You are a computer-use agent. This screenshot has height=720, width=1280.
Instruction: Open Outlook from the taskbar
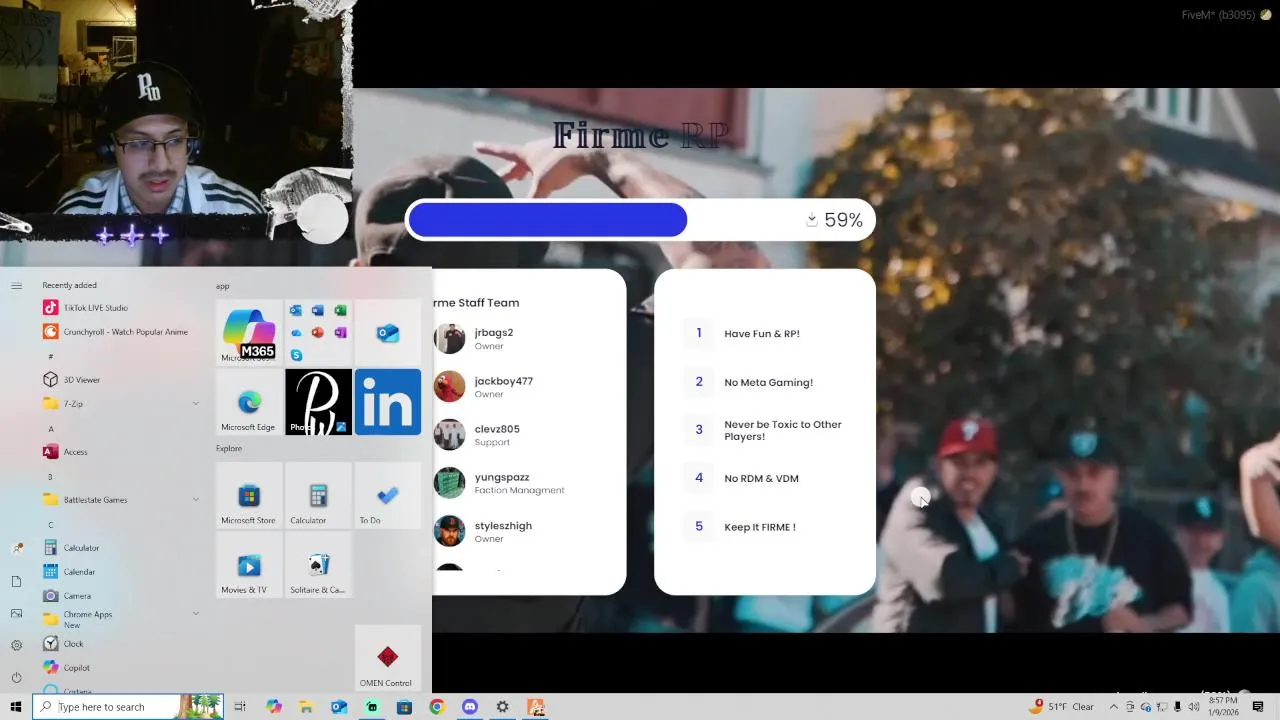[x=339, y=707]
